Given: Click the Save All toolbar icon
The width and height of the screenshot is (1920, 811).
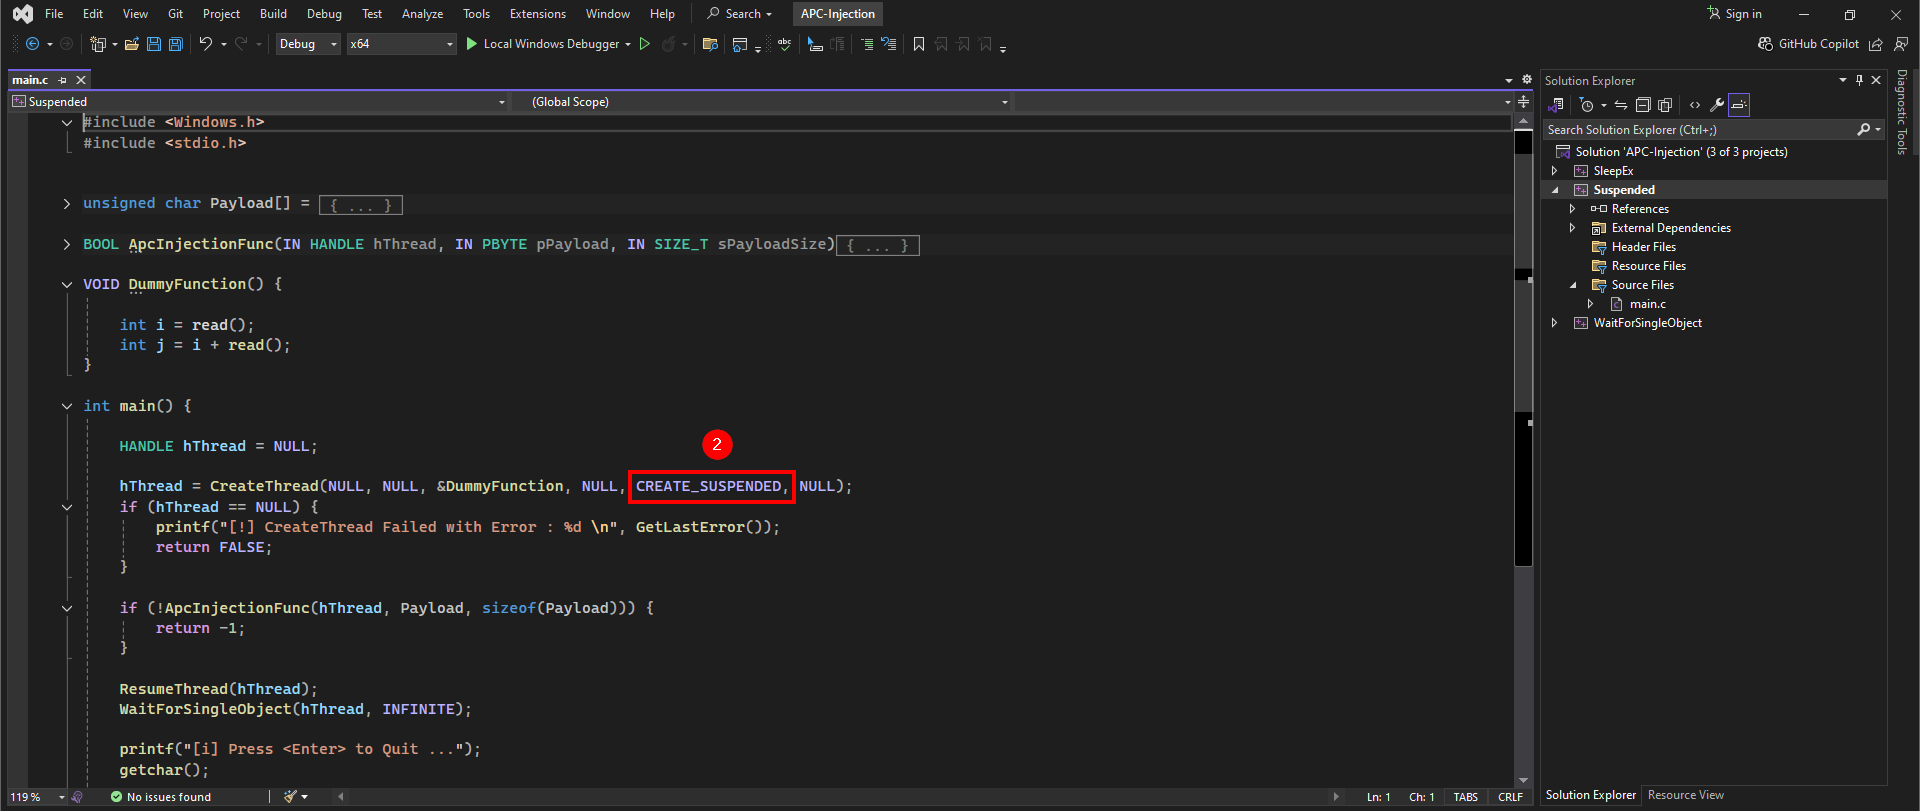Looking at the screenshot, I should [x=176, y=44].
